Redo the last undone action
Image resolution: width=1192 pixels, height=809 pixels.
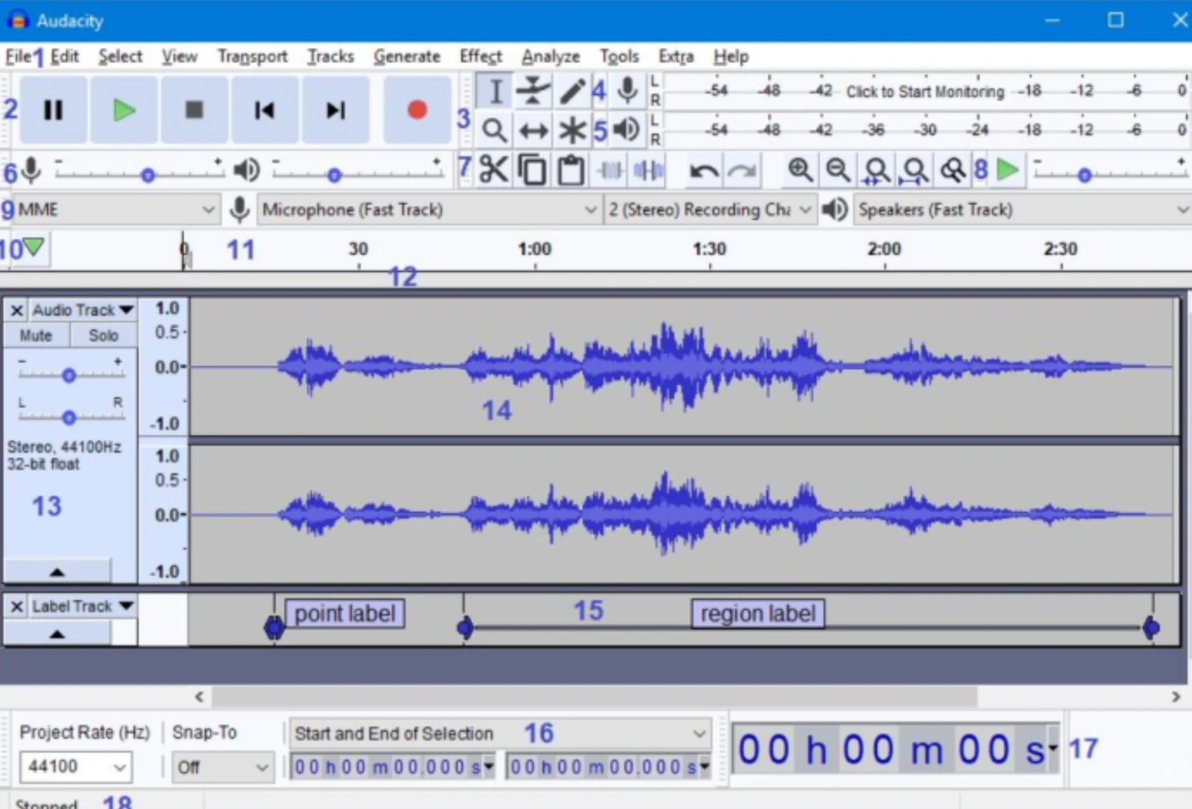coord(742,170)
